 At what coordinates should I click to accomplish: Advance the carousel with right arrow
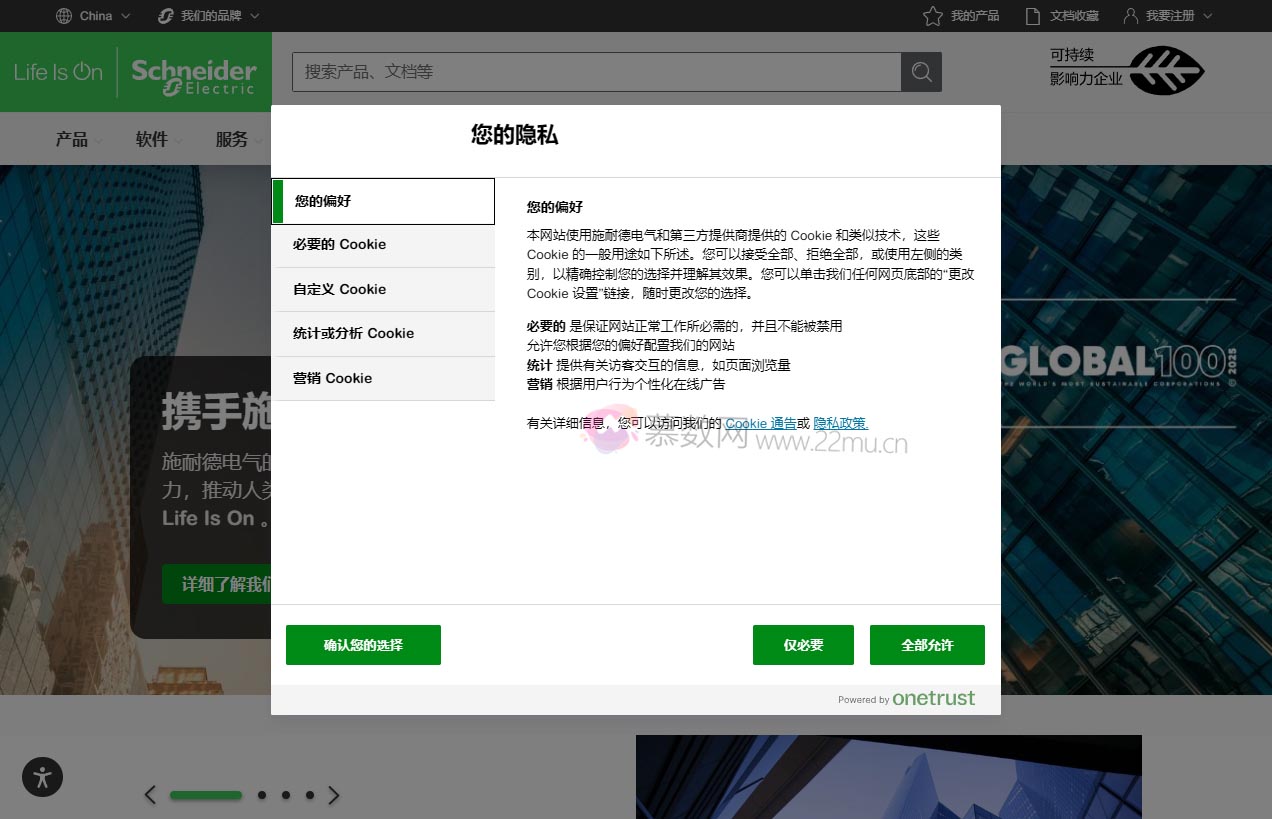coord(333,795)
